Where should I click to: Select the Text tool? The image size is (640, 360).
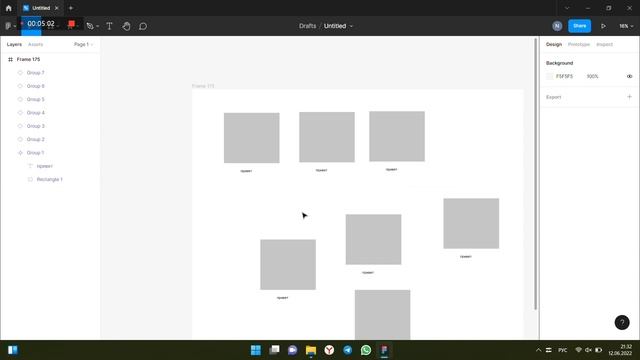pyautogui.click(x=109, y=26)
